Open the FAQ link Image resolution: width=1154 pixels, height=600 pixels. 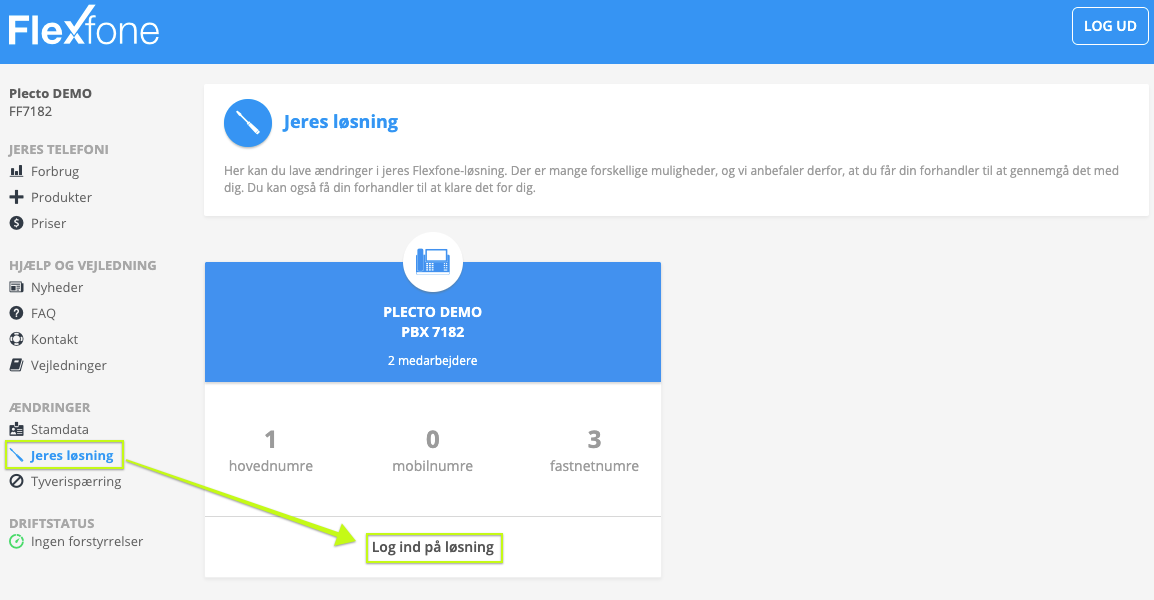click(43, 313)
